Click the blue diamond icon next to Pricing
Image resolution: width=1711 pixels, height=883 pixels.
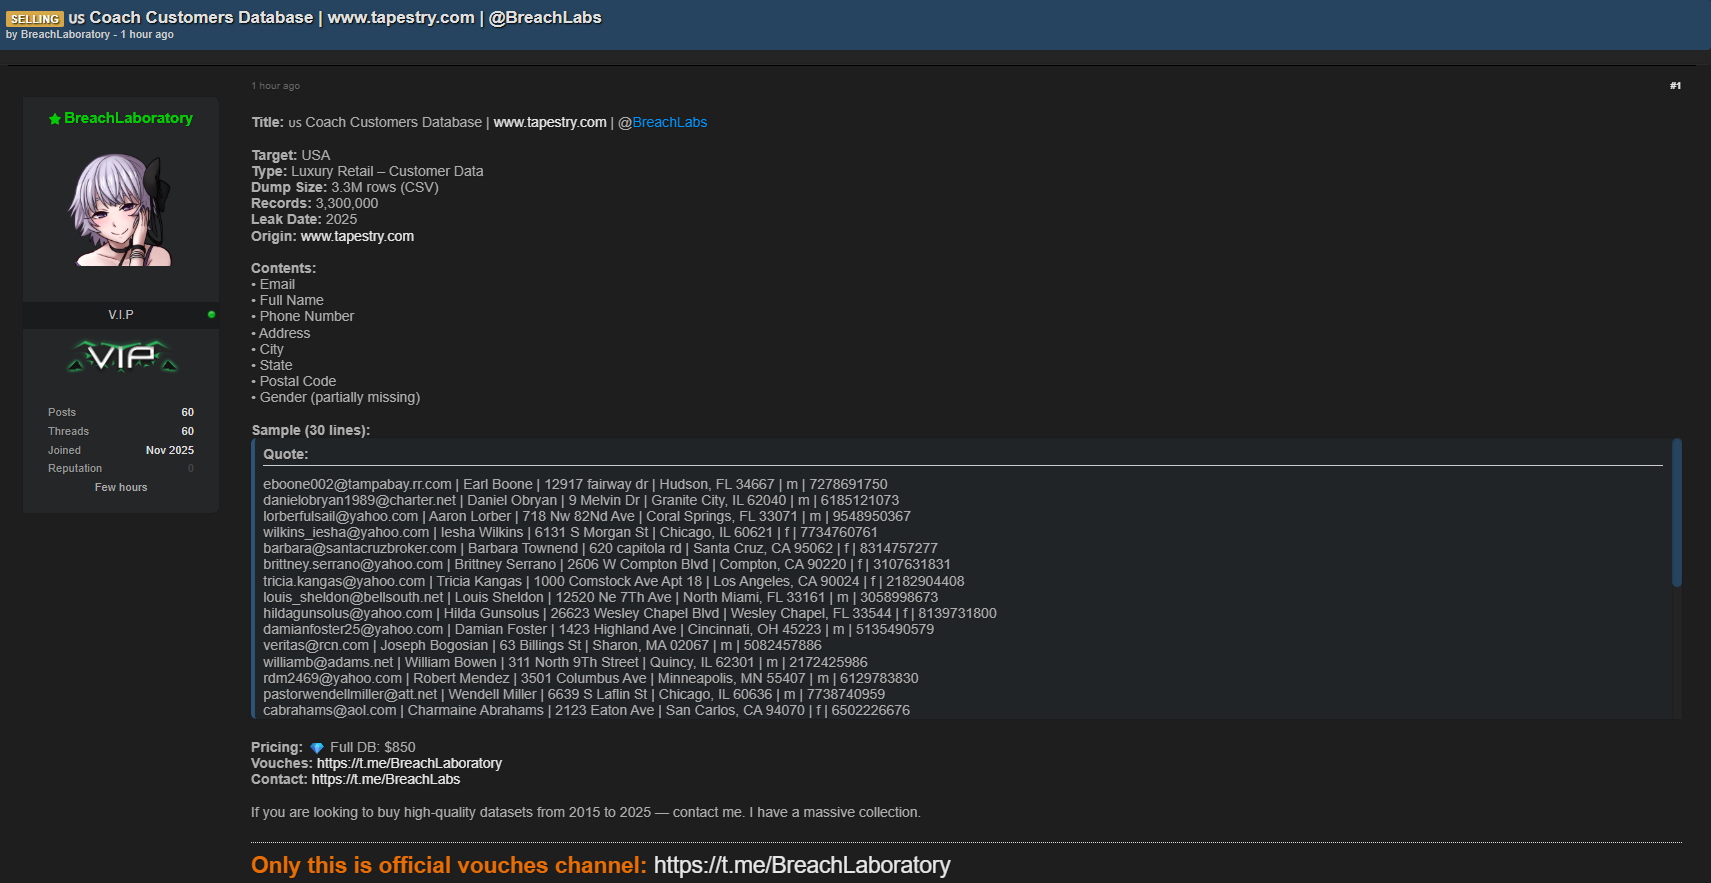317,748
